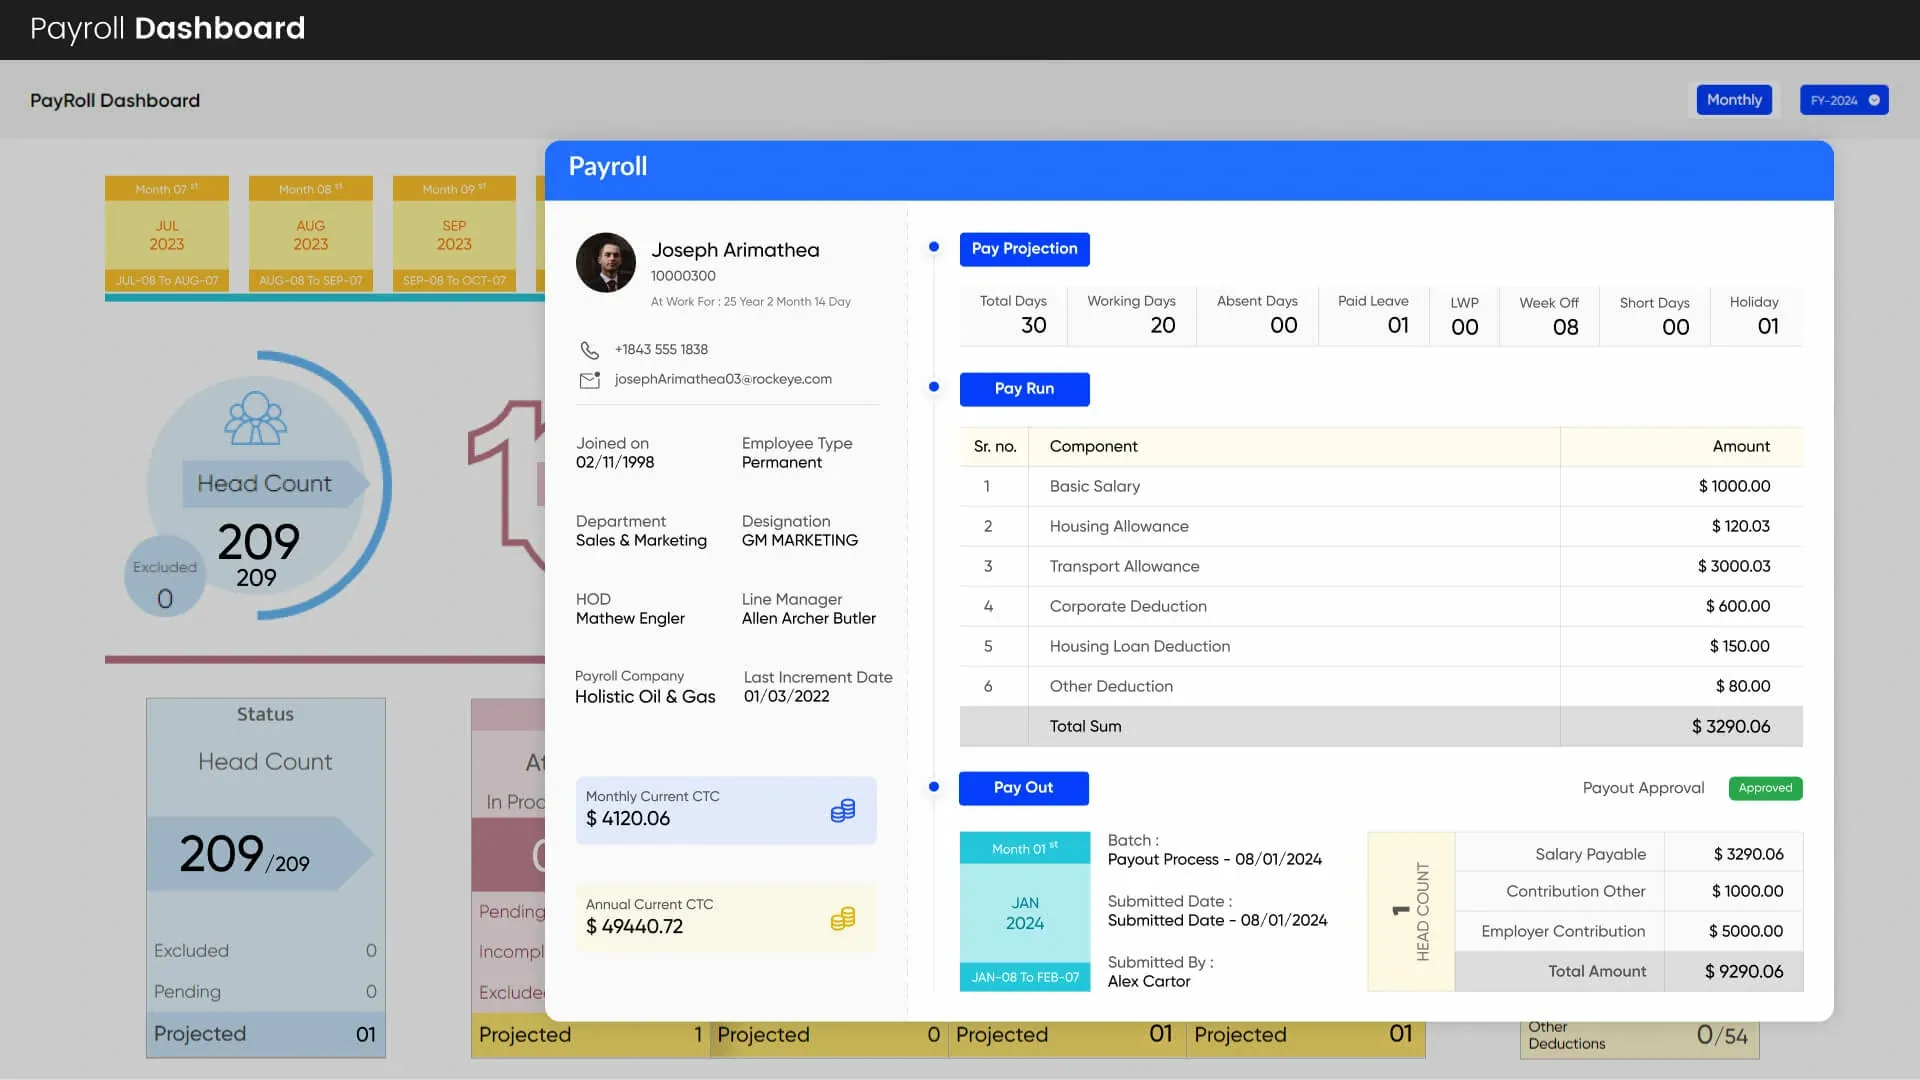Viewport: 1920px width, 1080px height.
Task: Select the AUG 2023 month card
Action: (x=311, y=235)
